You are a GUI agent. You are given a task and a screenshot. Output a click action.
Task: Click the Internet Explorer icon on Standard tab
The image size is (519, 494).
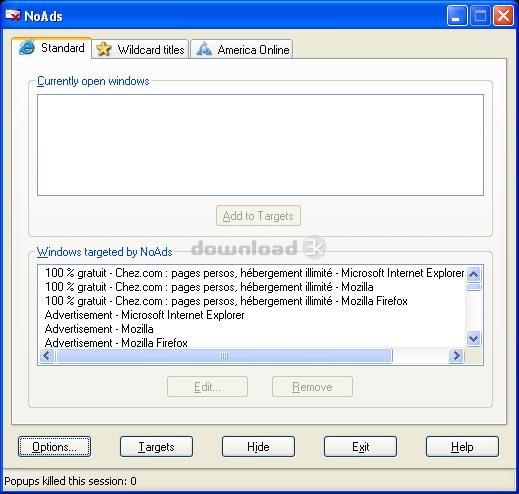[x=27, y=48]
